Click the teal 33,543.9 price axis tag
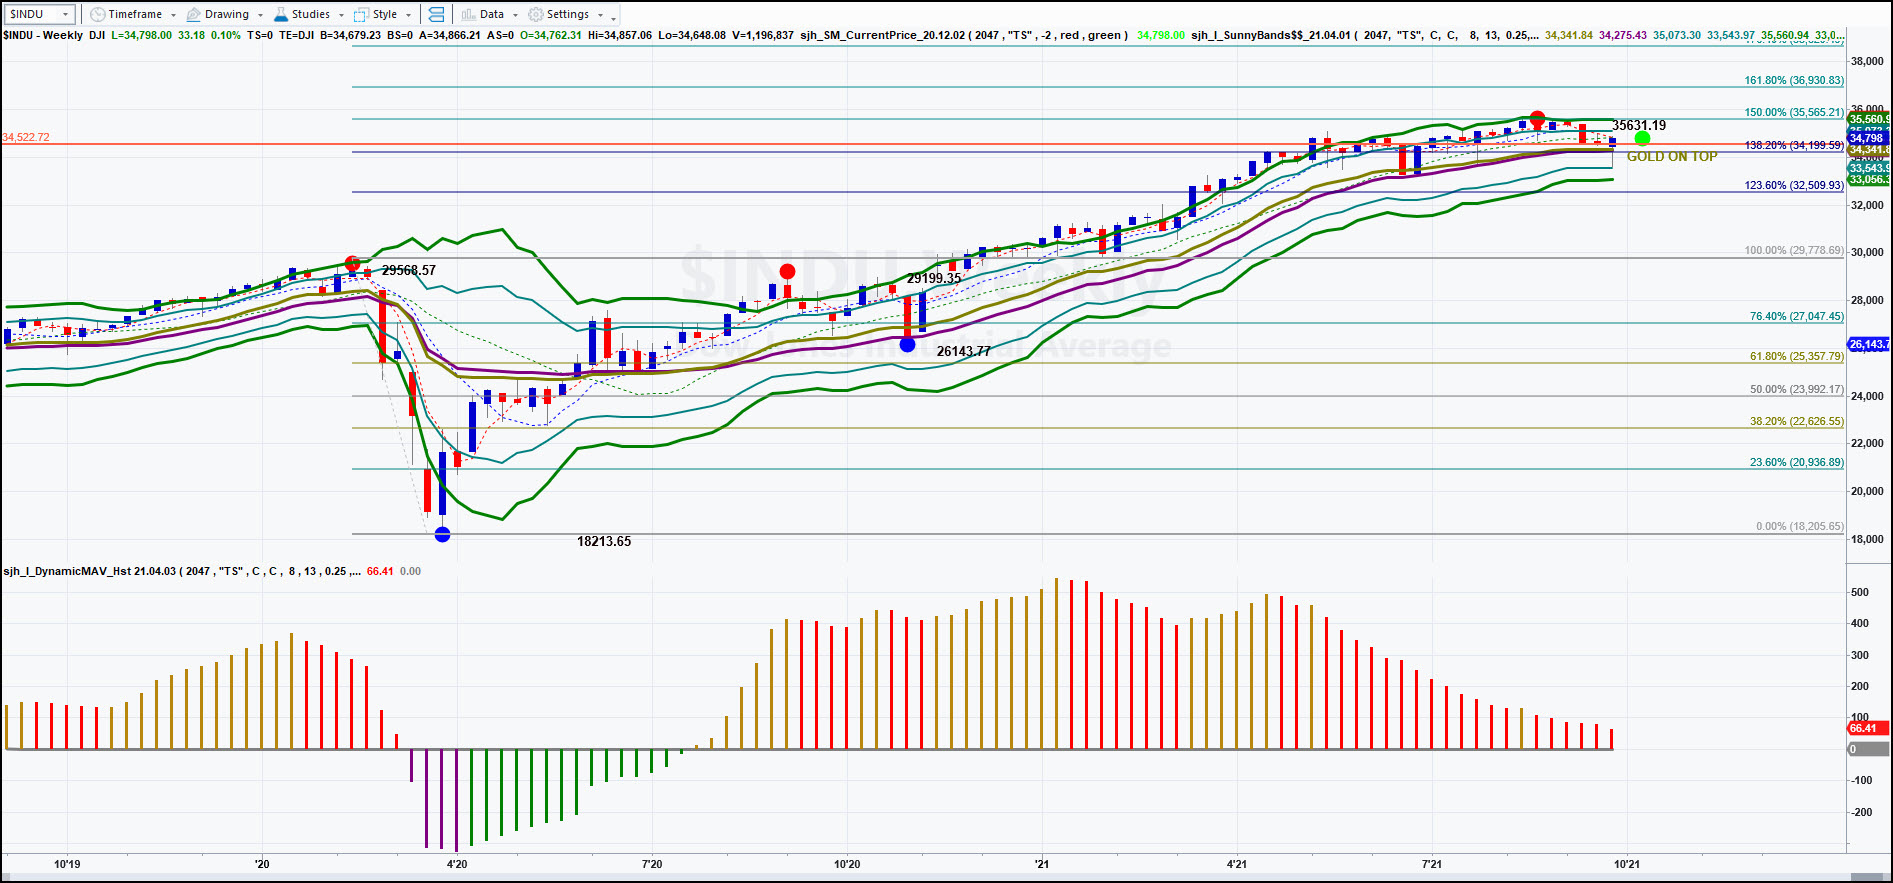The image size is (1893, 883). [1868, 168]
